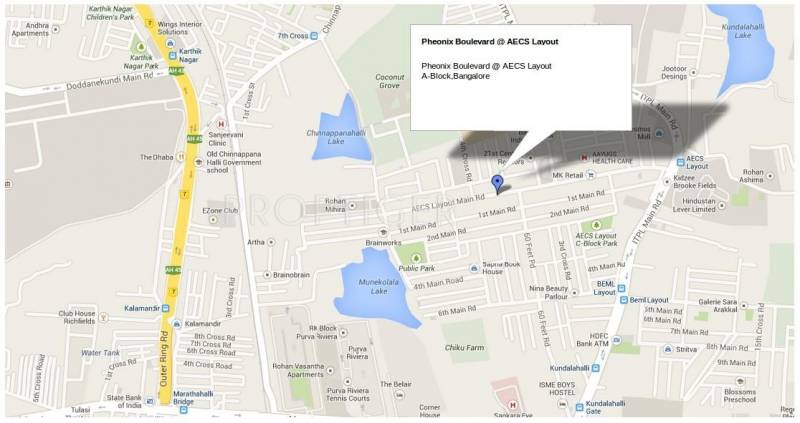The width and height of the screenshot is (800, 423).
Task: Open the Public Park tree icon
Action: pos(416,258)
